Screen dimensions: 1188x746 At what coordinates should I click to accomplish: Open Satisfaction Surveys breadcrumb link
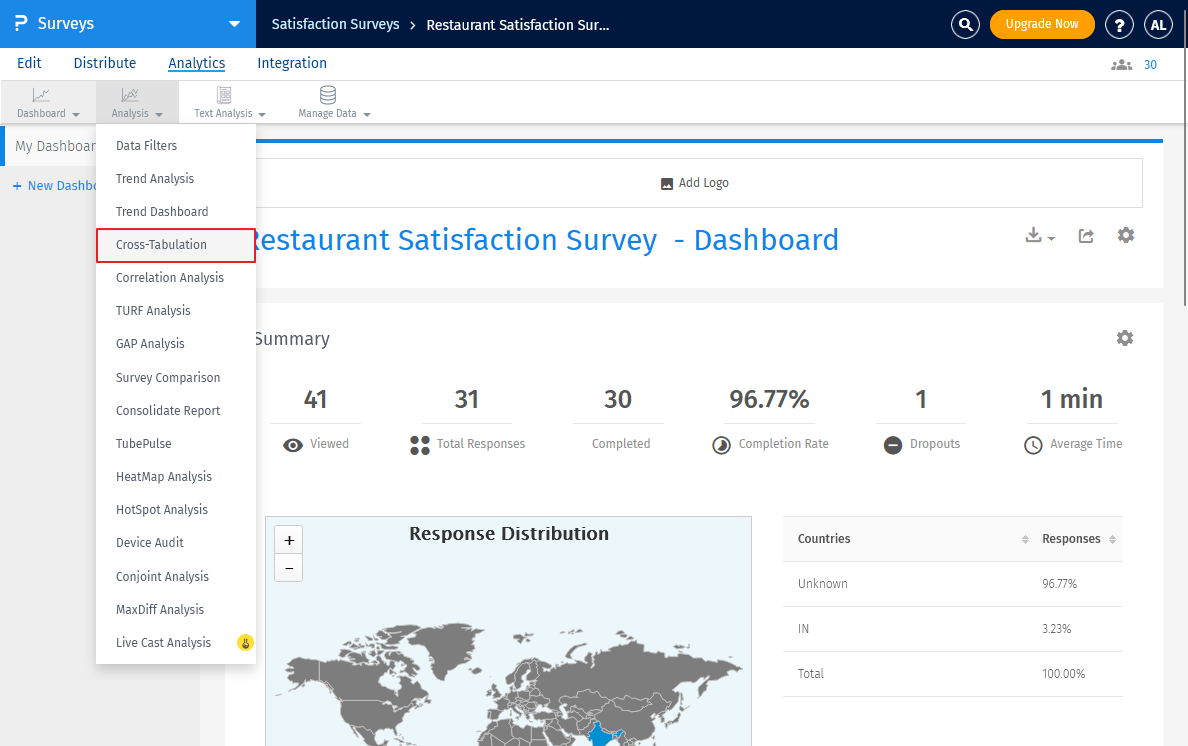point(335,25)
